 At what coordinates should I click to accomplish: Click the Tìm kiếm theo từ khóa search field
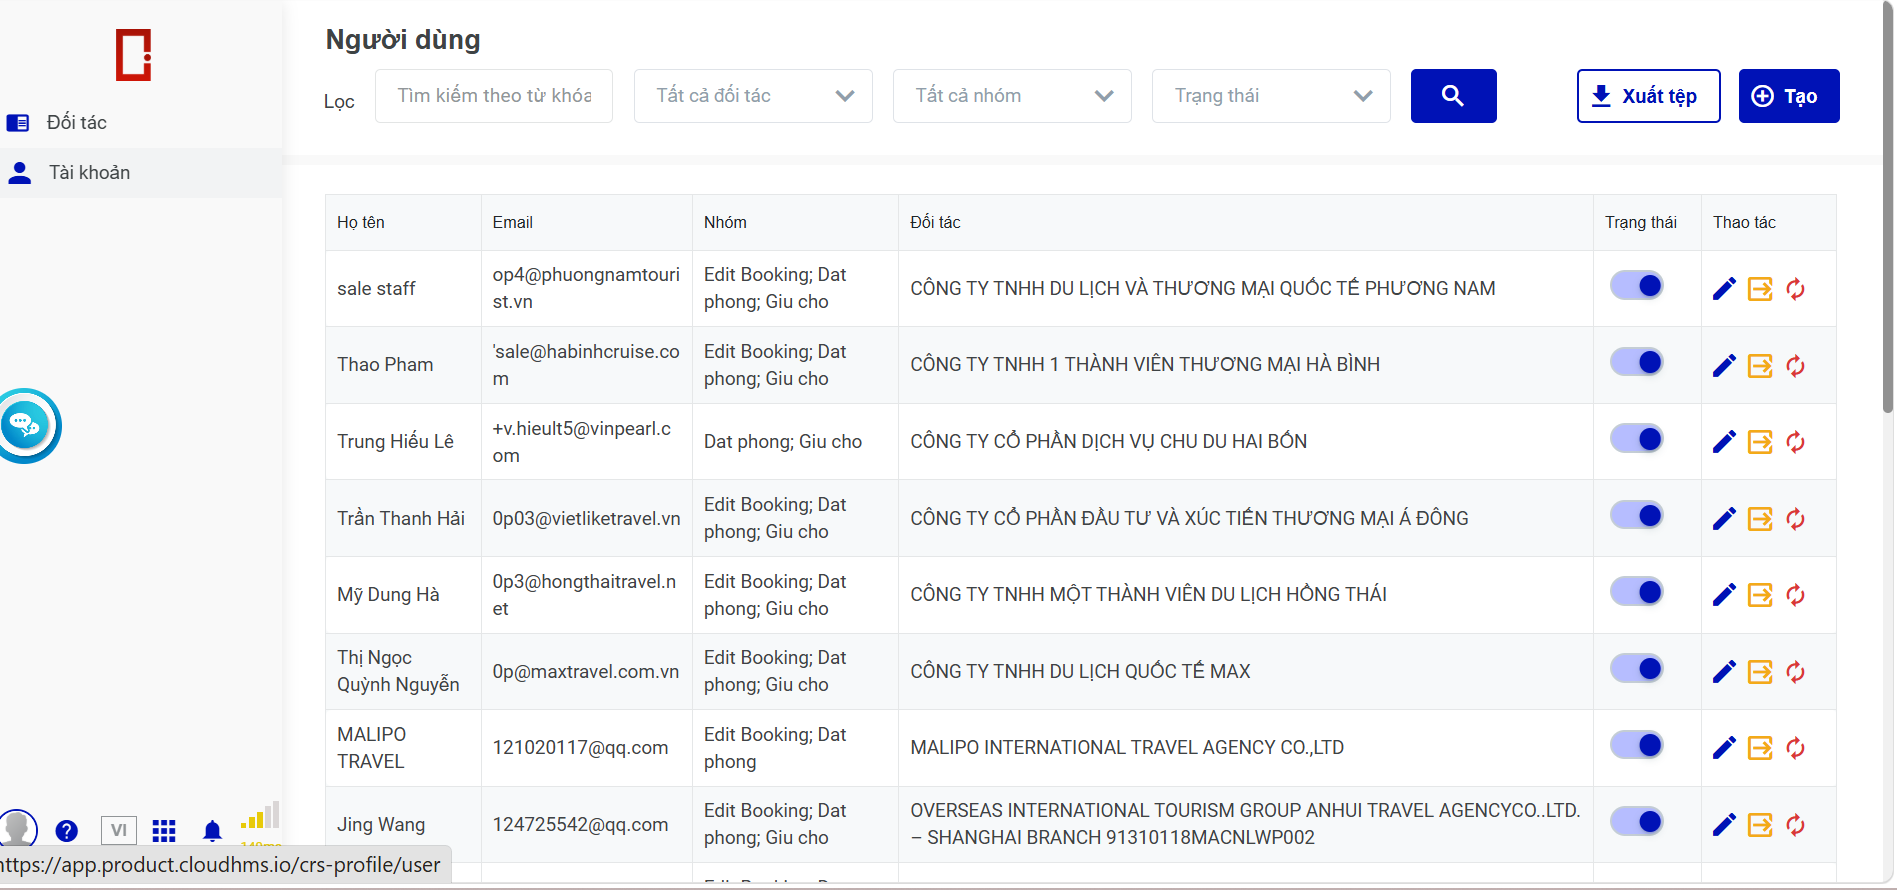tap(494, 96)
